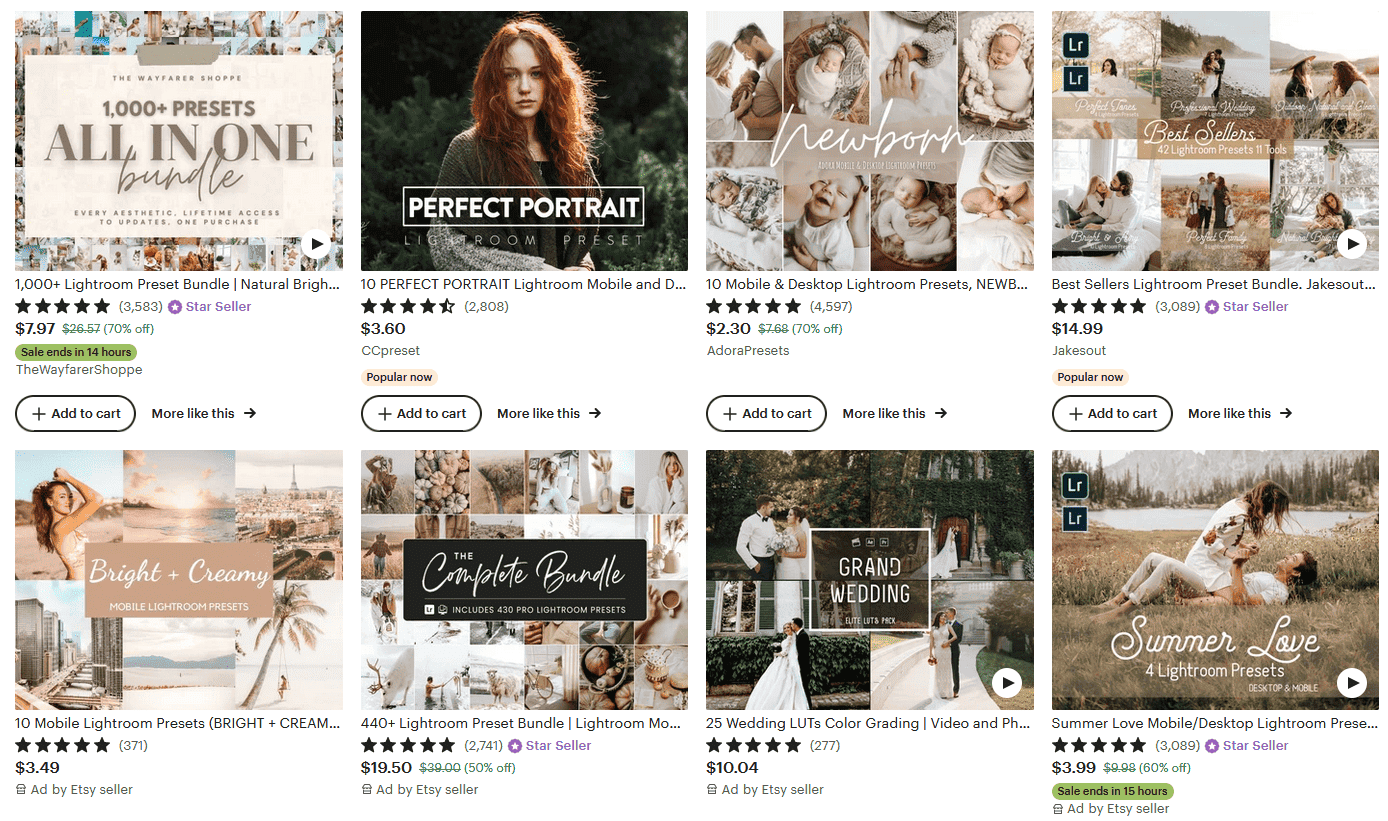This screenshot has height=821, width=1388.
Task: Open title '25 Wedding LUTs Color Grading | Video and Ph...'
Action: click(869, 723)
